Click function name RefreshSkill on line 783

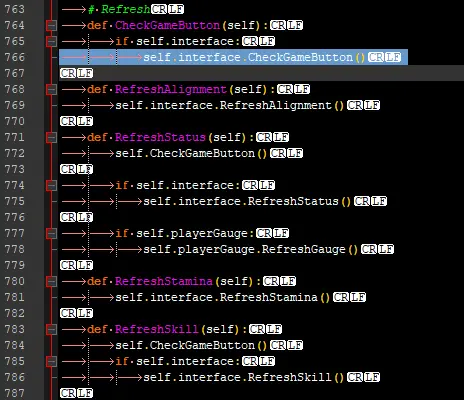tap(157, 329)
